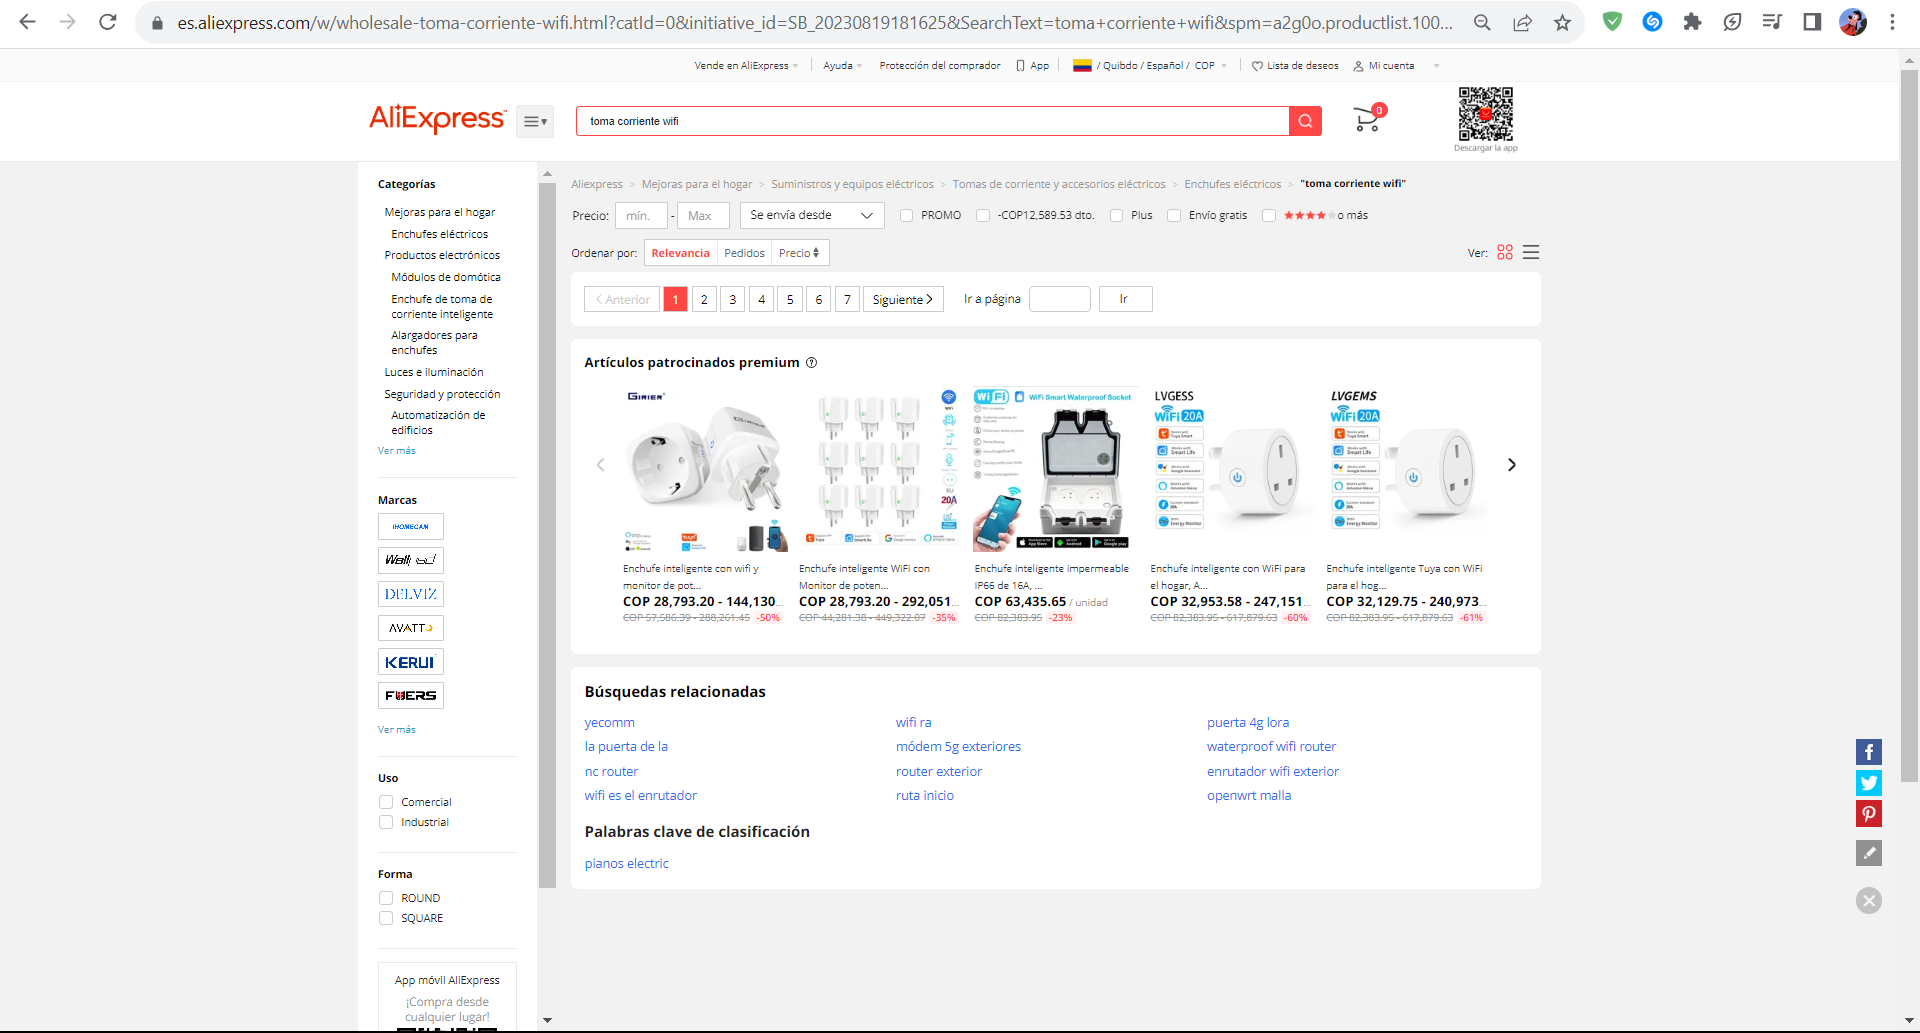Share the page via the Pinterest icon
This screenshot has height=1033, width=1920.
[x=1868, y=814]
